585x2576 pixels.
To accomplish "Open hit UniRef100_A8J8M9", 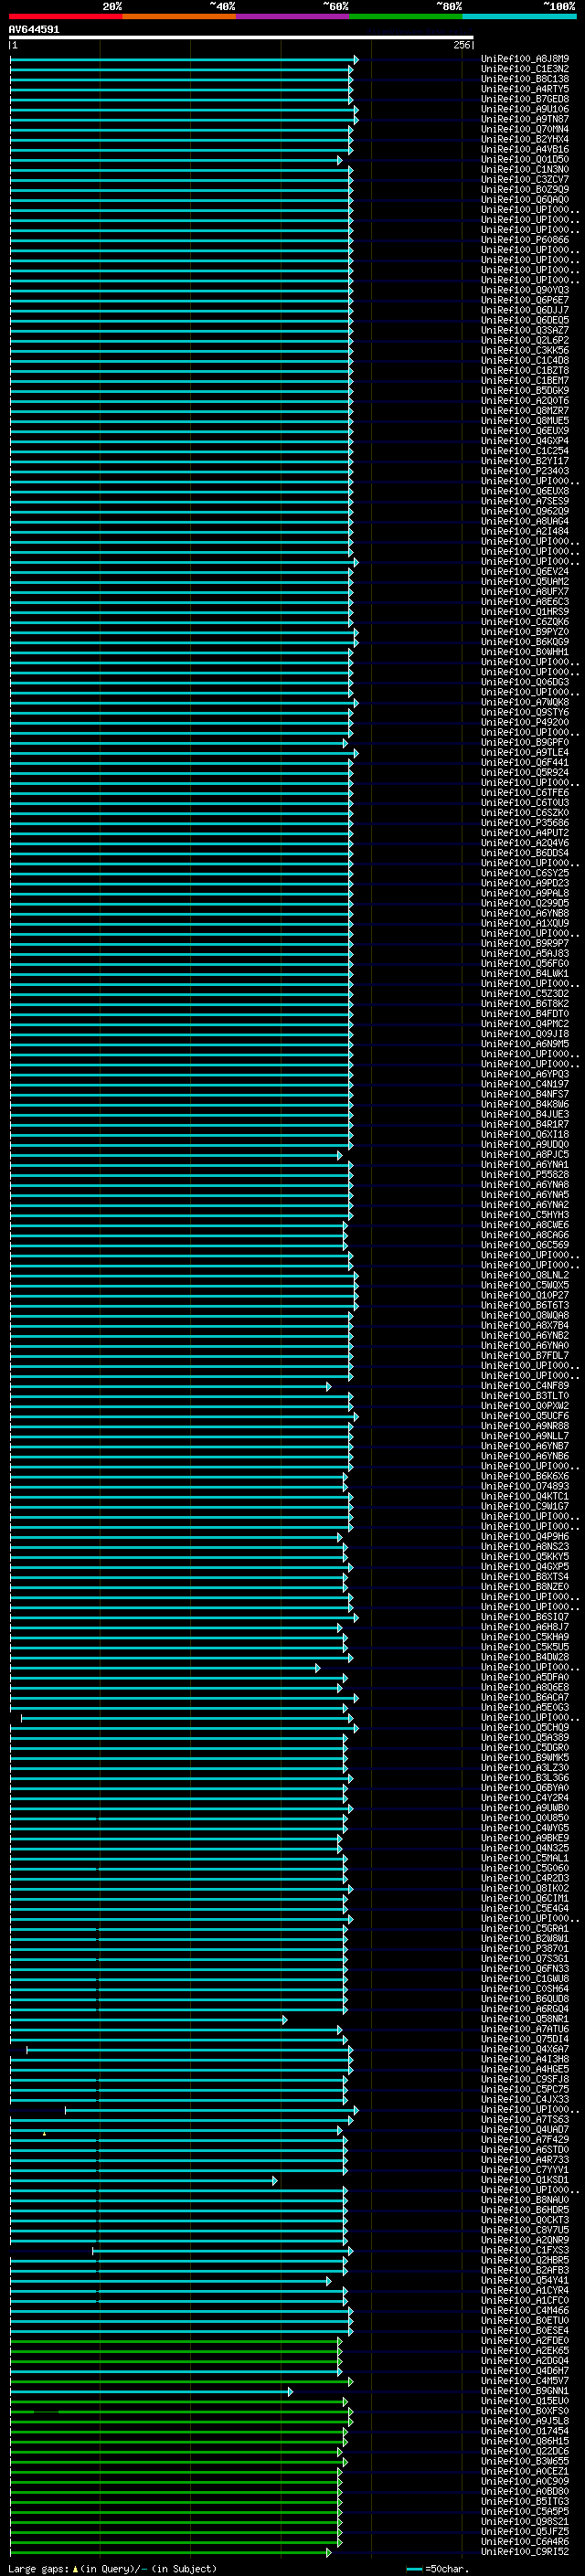I will [525, 59].
